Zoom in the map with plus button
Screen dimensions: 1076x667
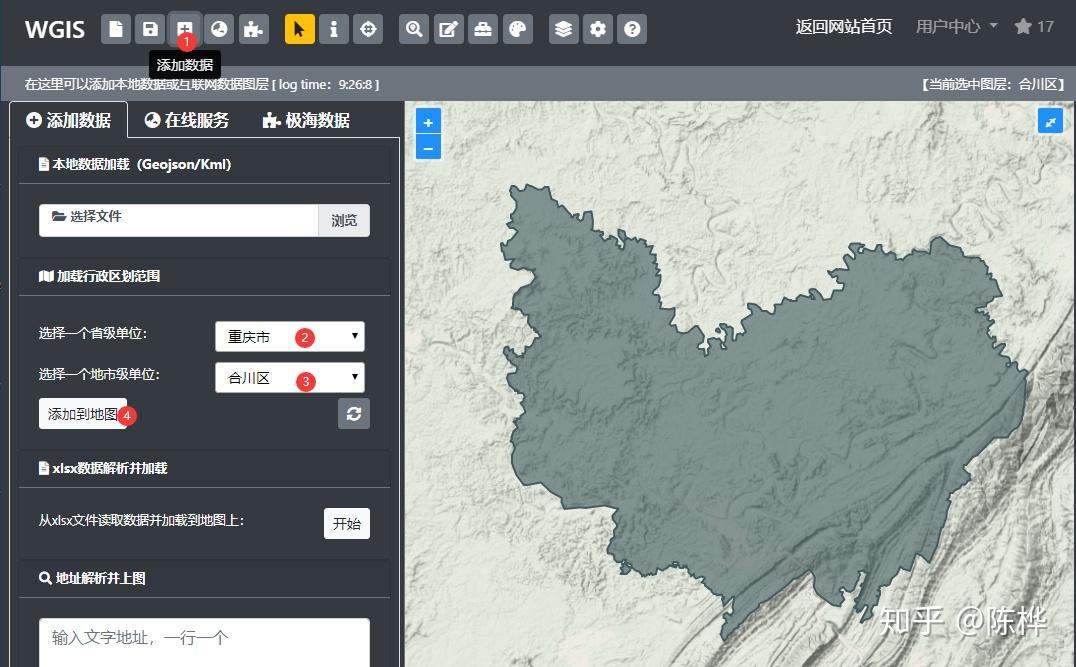pyautogui.click(x=428, y=123)
